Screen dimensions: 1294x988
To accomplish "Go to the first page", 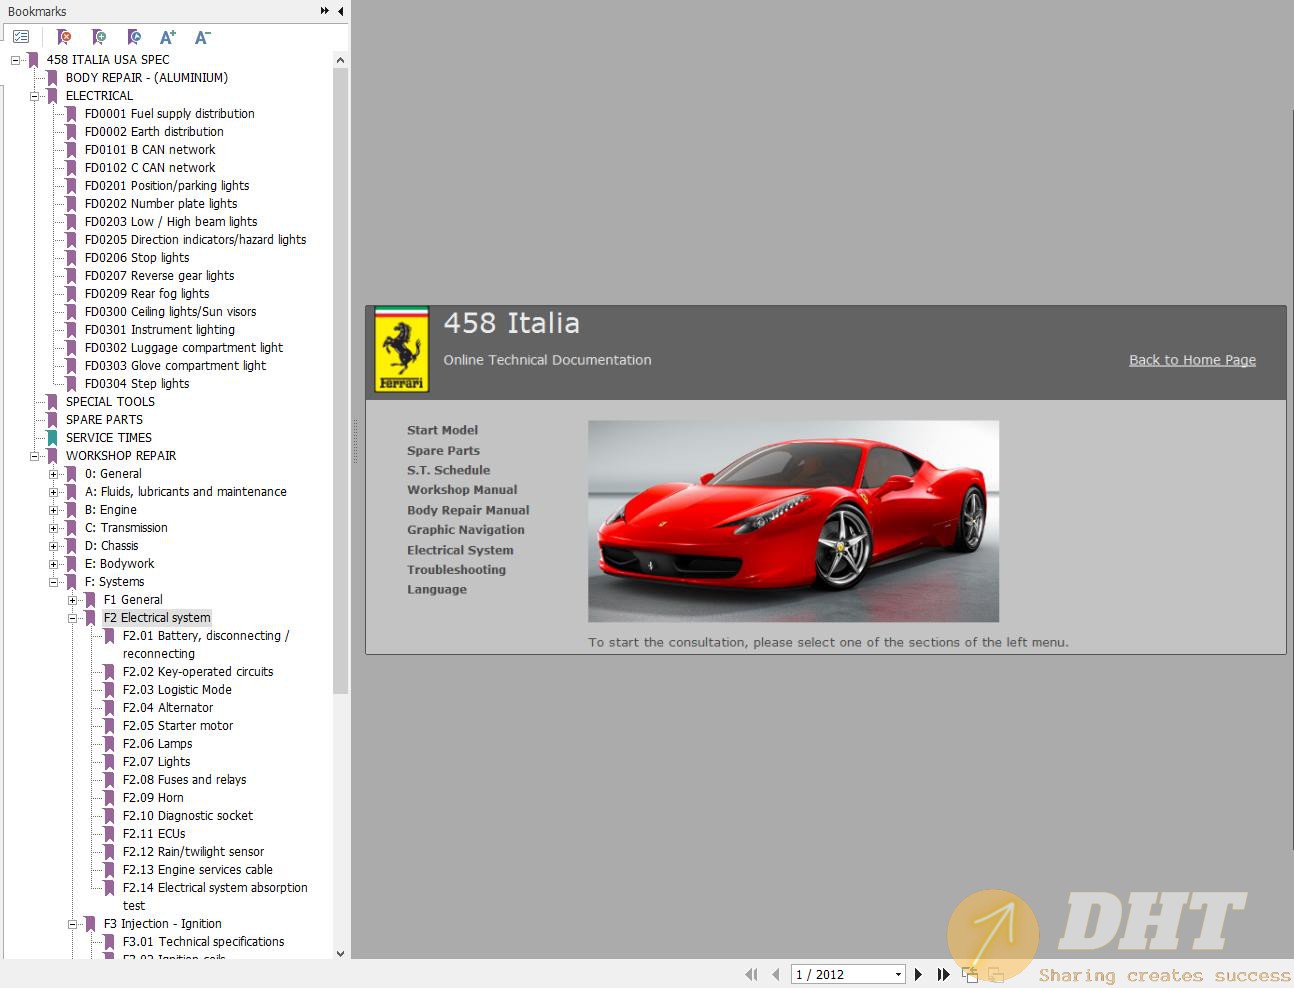I will [x=751, y=974].
